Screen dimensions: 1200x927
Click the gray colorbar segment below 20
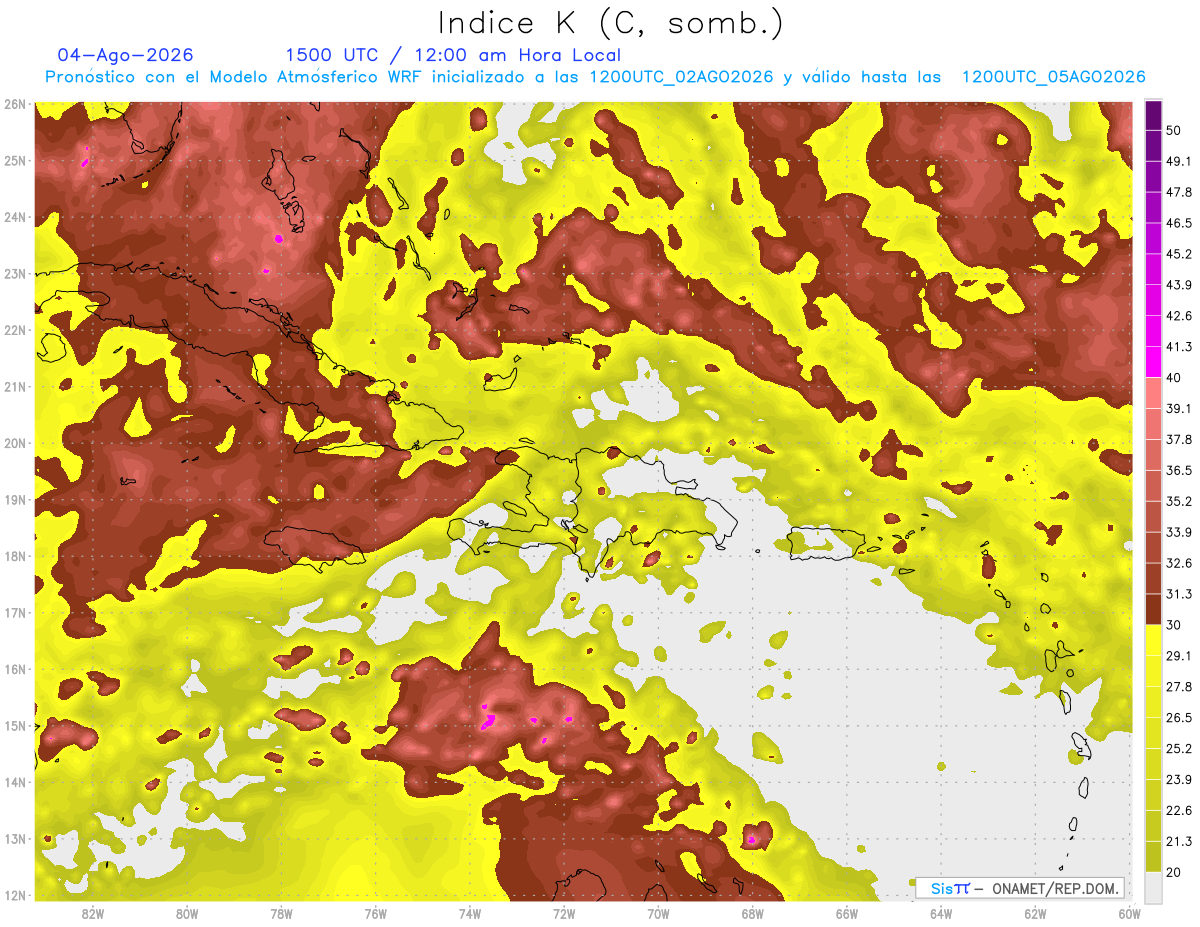click(x=1153, y=886)
